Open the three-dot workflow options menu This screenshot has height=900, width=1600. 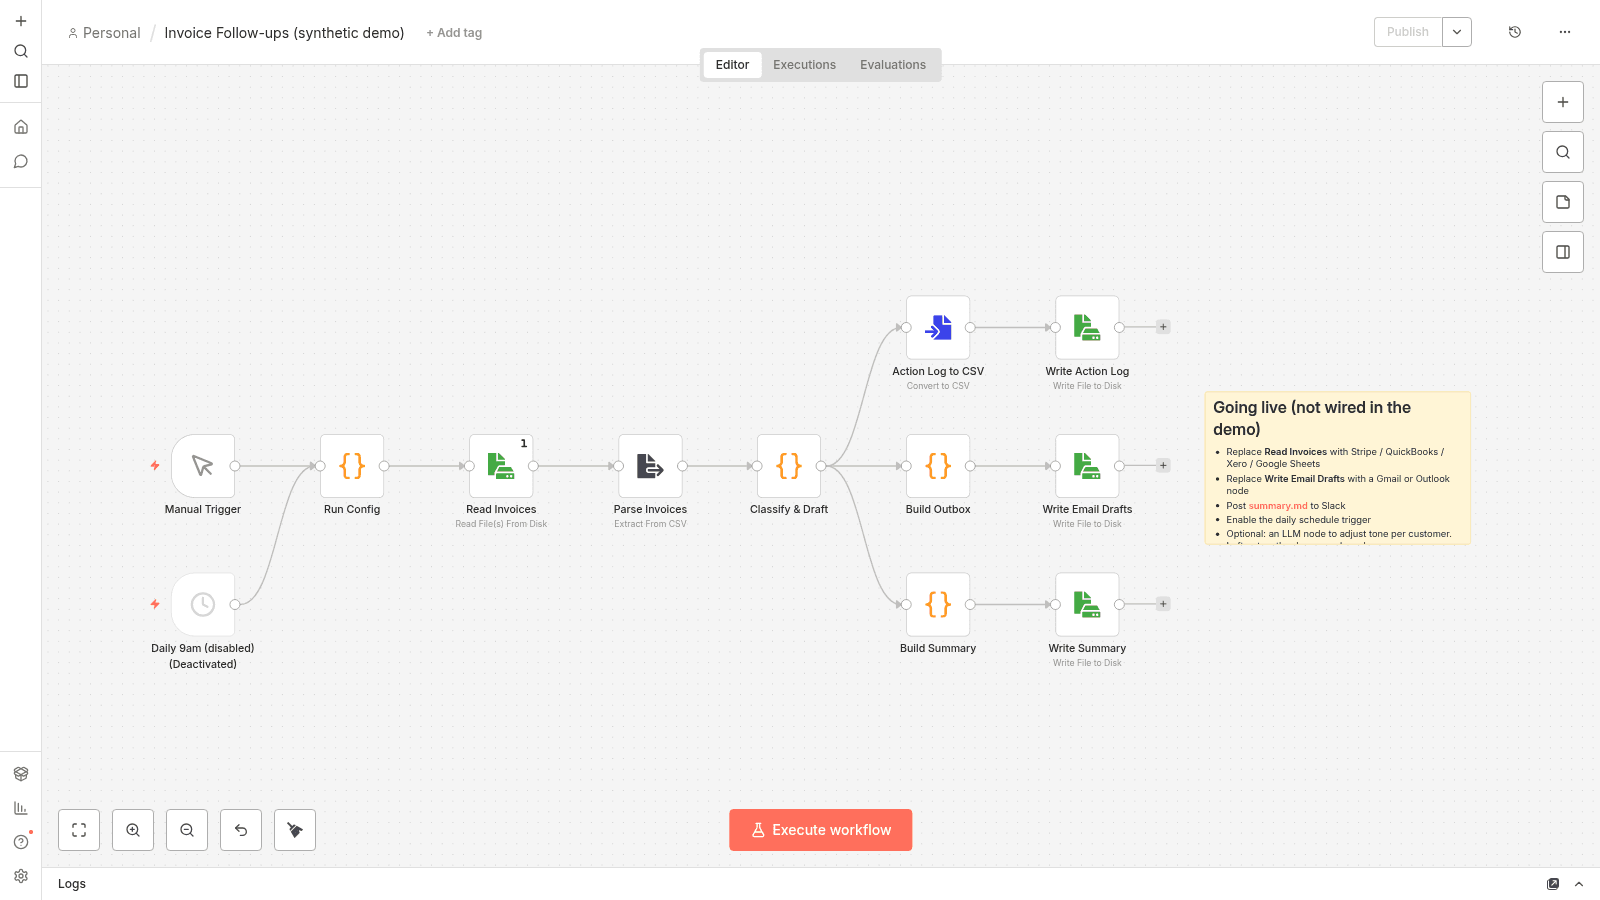point(1565,32)
